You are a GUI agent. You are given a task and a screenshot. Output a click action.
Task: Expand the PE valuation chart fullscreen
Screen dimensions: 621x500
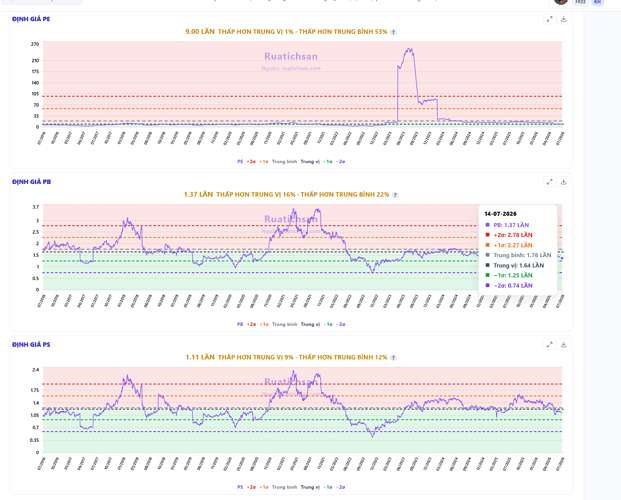coord(549,19)
